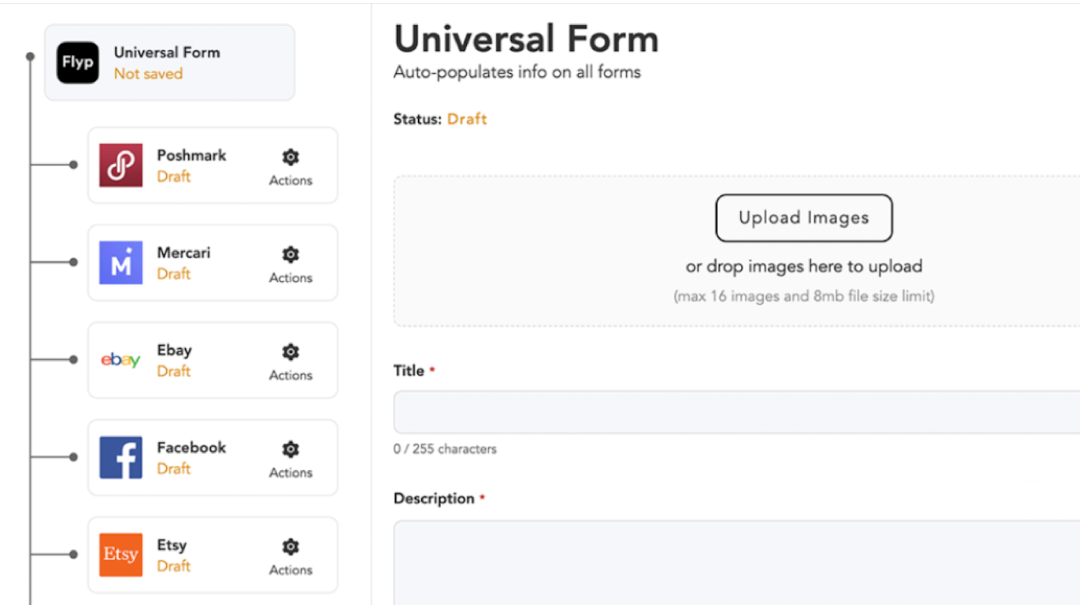Click the Facebook Actions gear icon

pyautogui.click(x=290, y=450)
